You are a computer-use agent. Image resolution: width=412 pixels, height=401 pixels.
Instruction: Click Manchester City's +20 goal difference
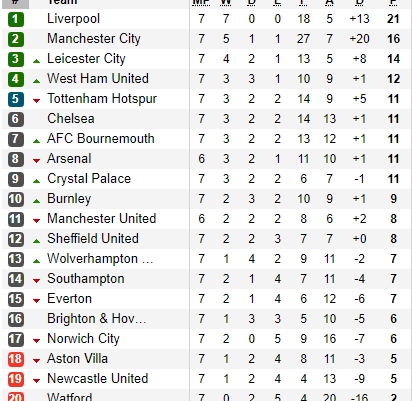pyautogui.click(x=359, y=39)
